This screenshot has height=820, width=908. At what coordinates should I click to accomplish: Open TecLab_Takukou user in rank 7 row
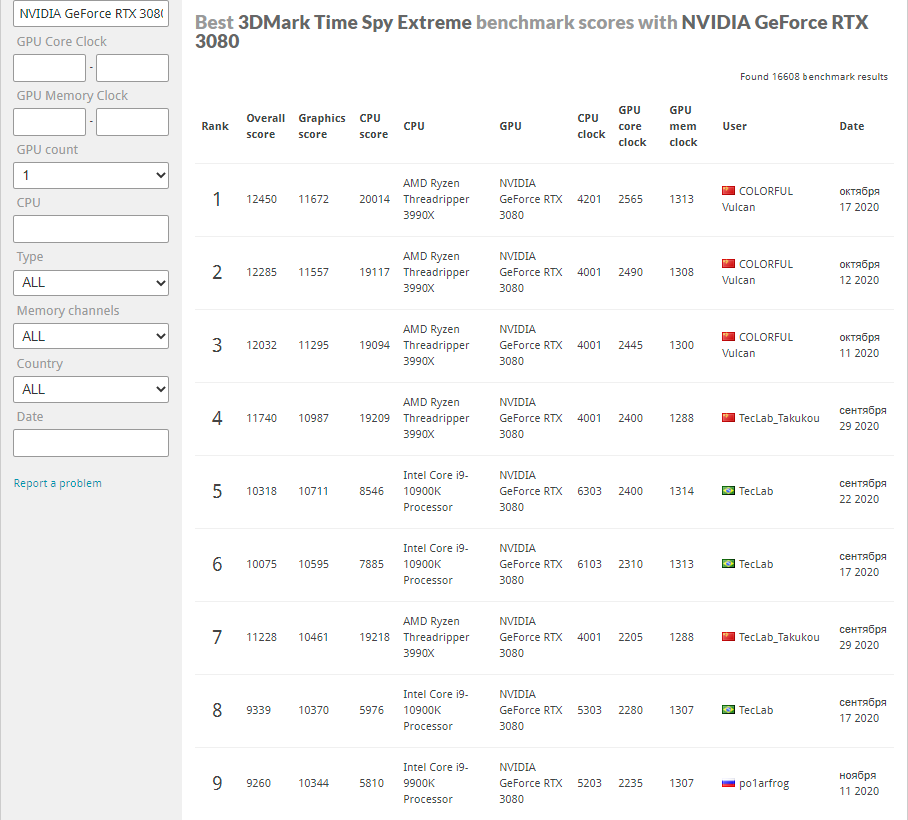(779, 637)
